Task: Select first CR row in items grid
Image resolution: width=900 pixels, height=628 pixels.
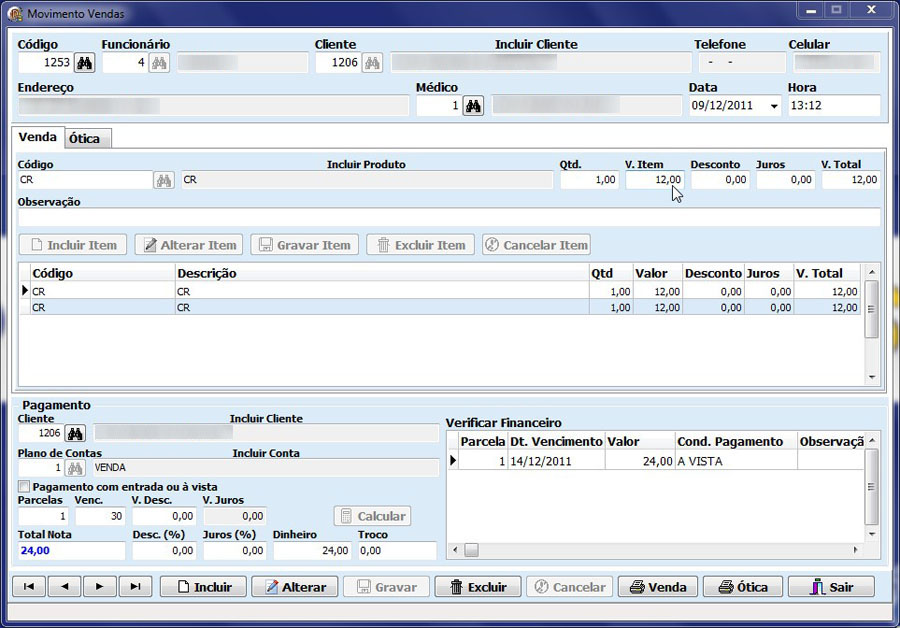Action: [440, 292]
